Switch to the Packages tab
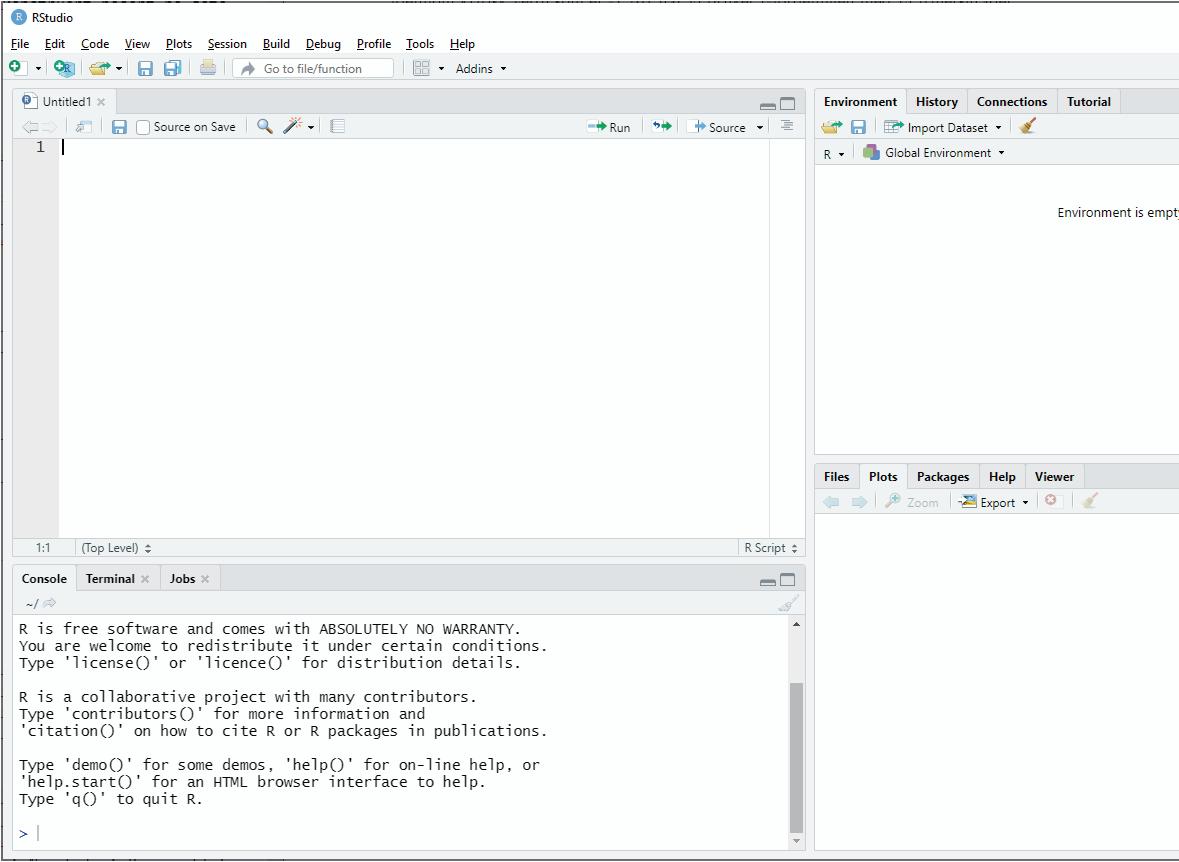Viewport: 1179px width, 862px height. tap(943, 476)
